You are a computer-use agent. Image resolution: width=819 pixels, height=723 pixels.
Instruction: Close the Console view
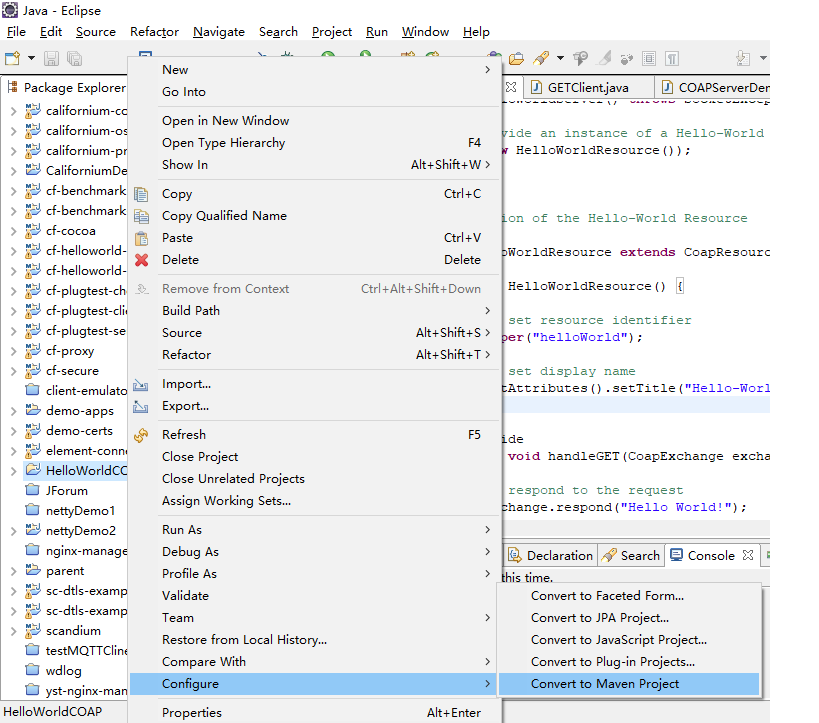(748, 555)
